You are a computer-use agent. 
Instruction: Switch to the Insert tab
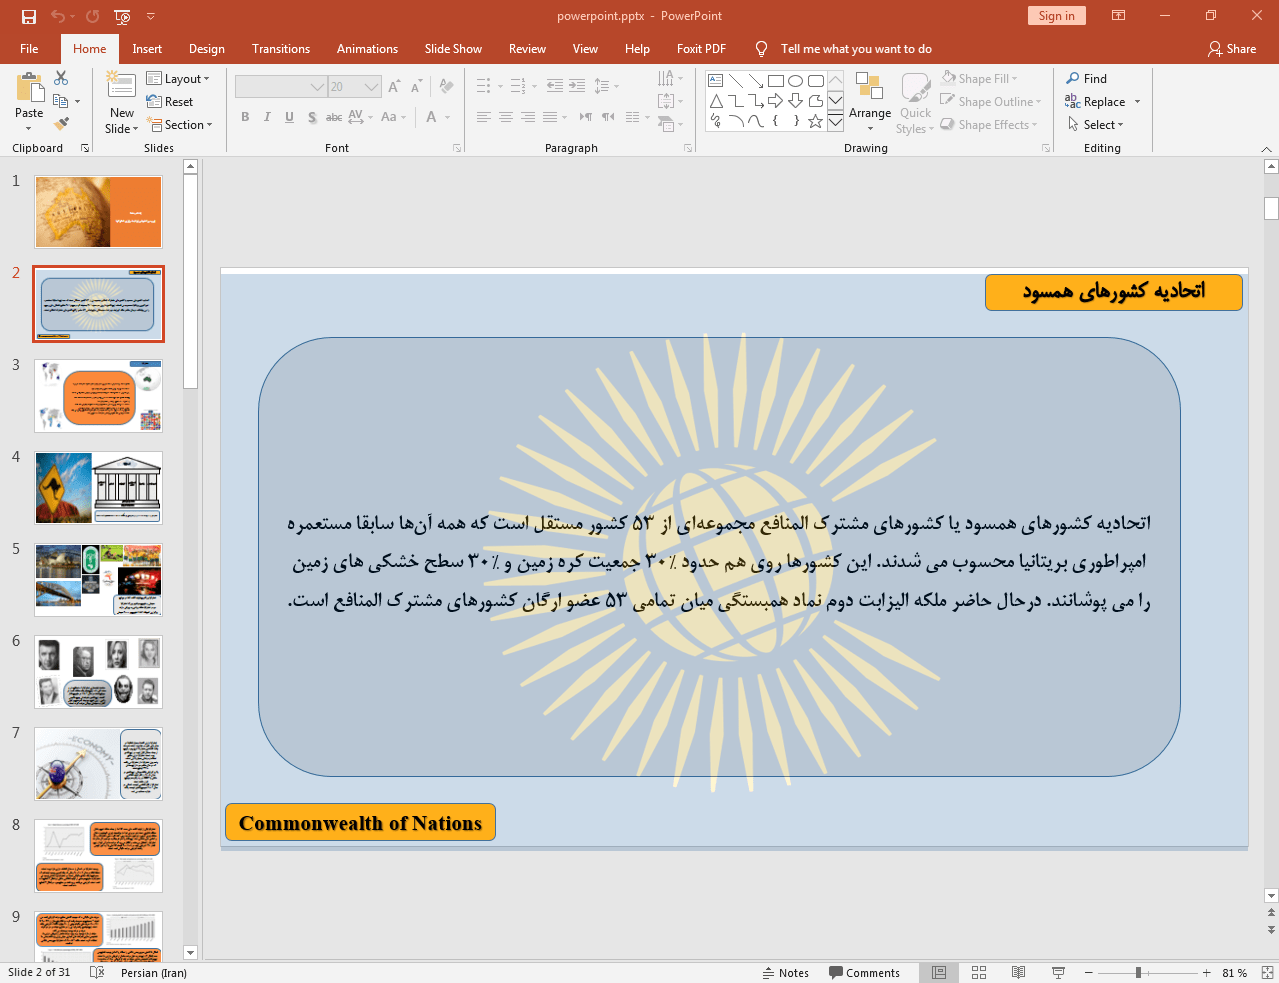point(147,49)
